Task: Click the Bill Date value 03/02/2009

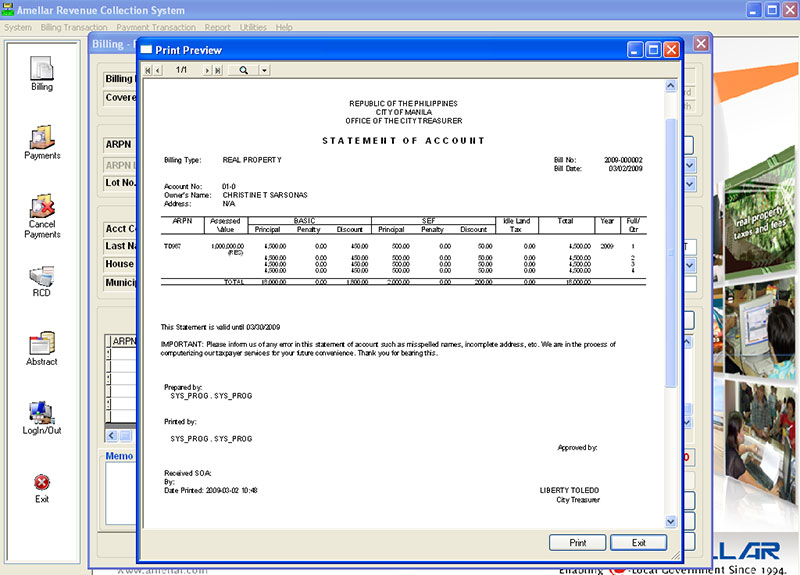Action: [x=626, y=168]
